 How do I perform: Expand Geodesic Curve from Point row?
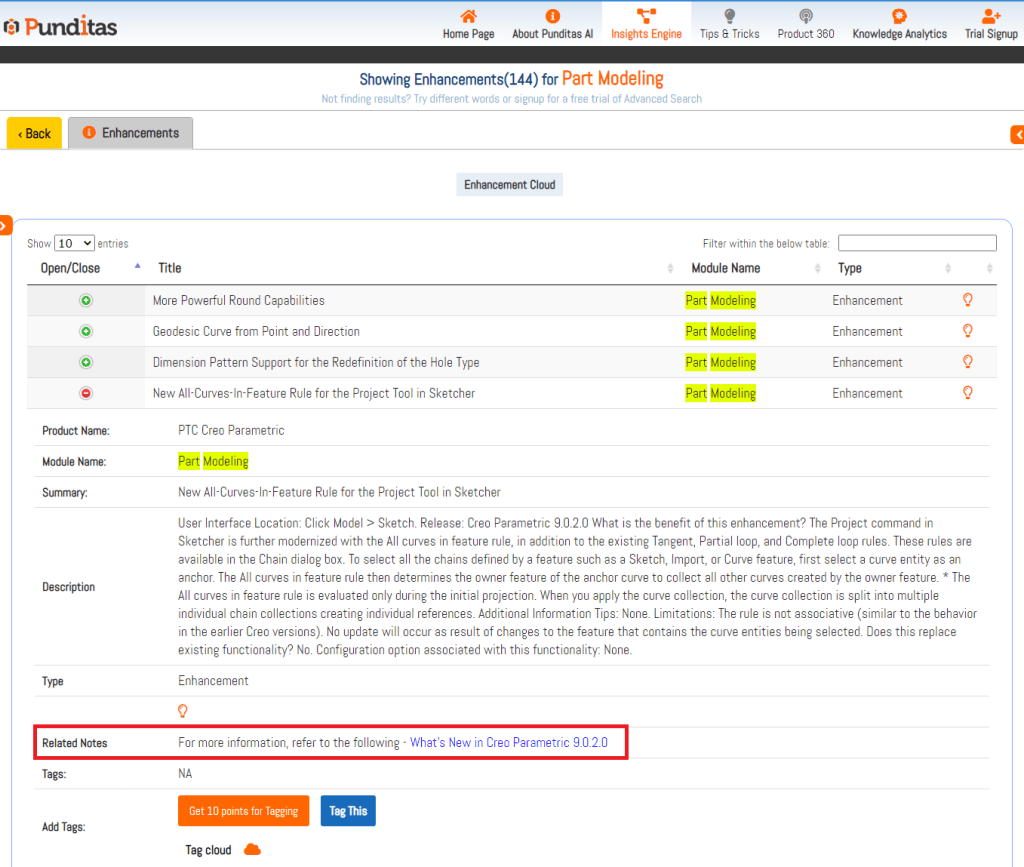[86, 332]
